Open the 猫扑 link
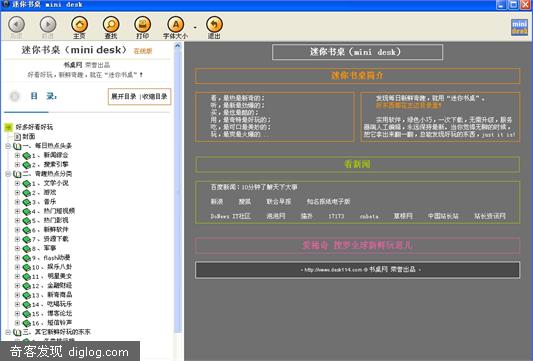 pyautogui.click(x=307, y=216)
